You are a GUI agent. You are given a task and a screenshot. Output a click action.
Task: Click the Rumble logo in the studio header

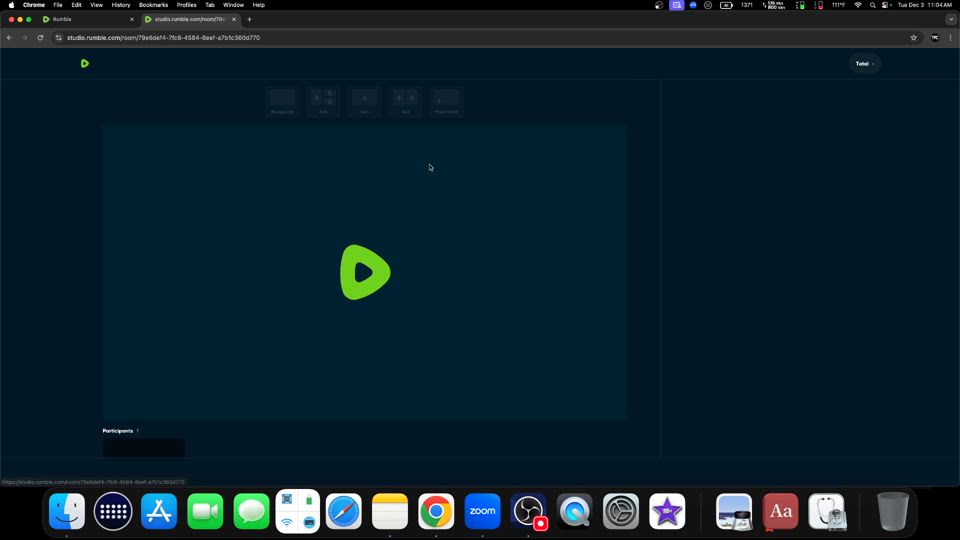(x=85, y=63)
